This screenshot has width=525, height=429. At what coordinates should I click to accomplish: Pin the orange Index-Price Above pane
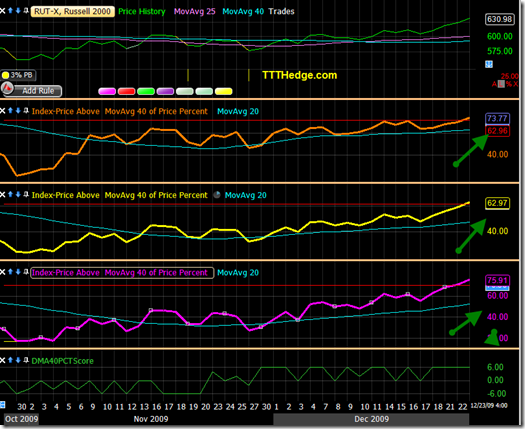click(x=26, y=111)
